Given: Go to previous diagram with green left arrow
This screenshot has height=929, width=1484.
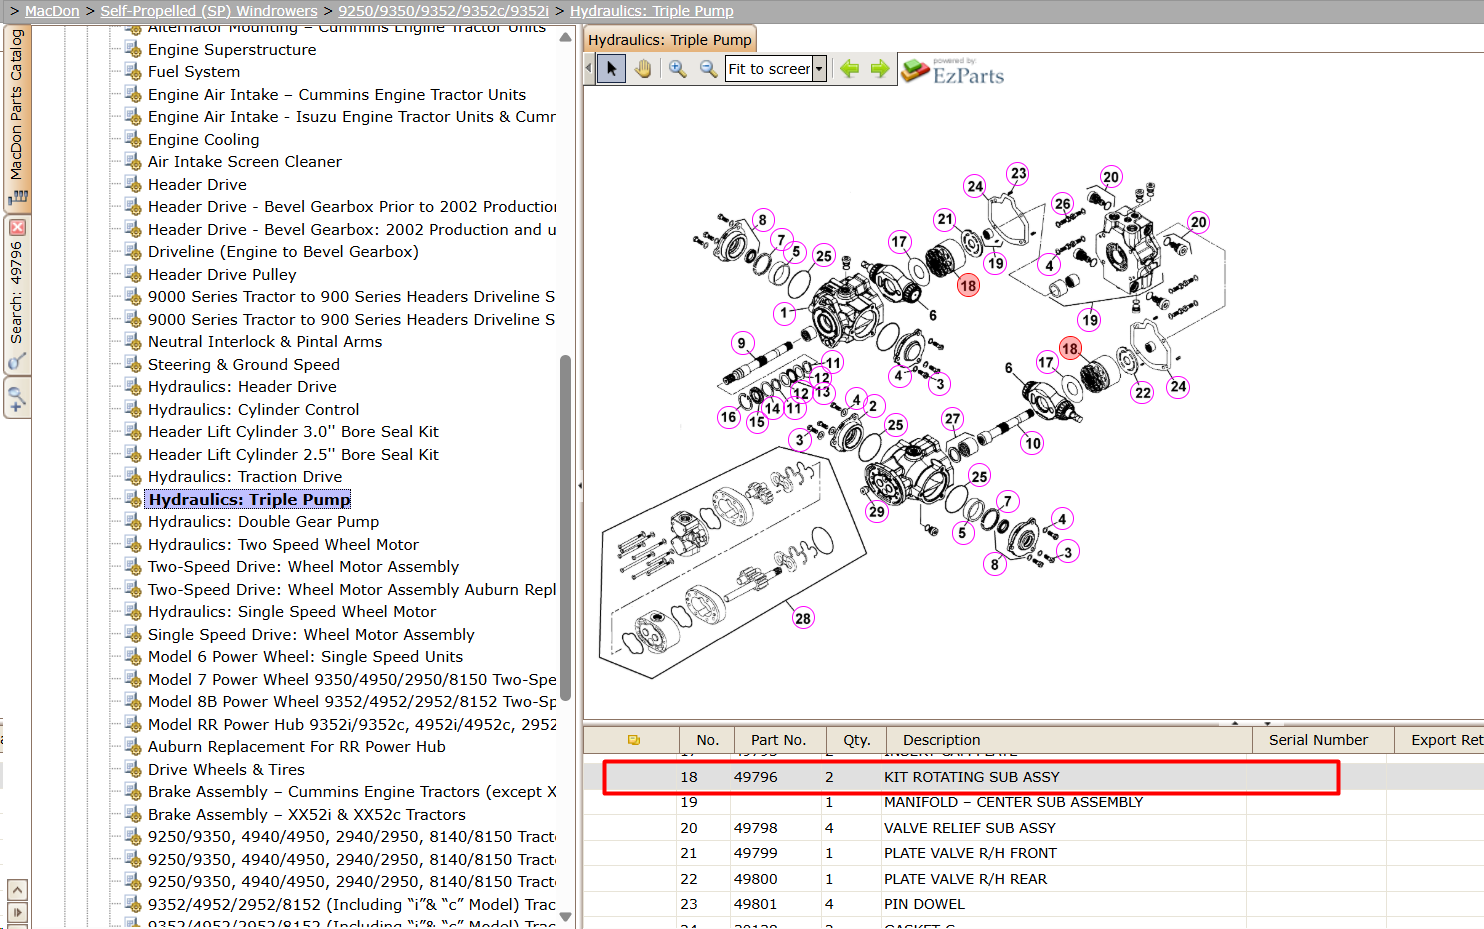Looking at the screenshot, I should pos(849,69).
